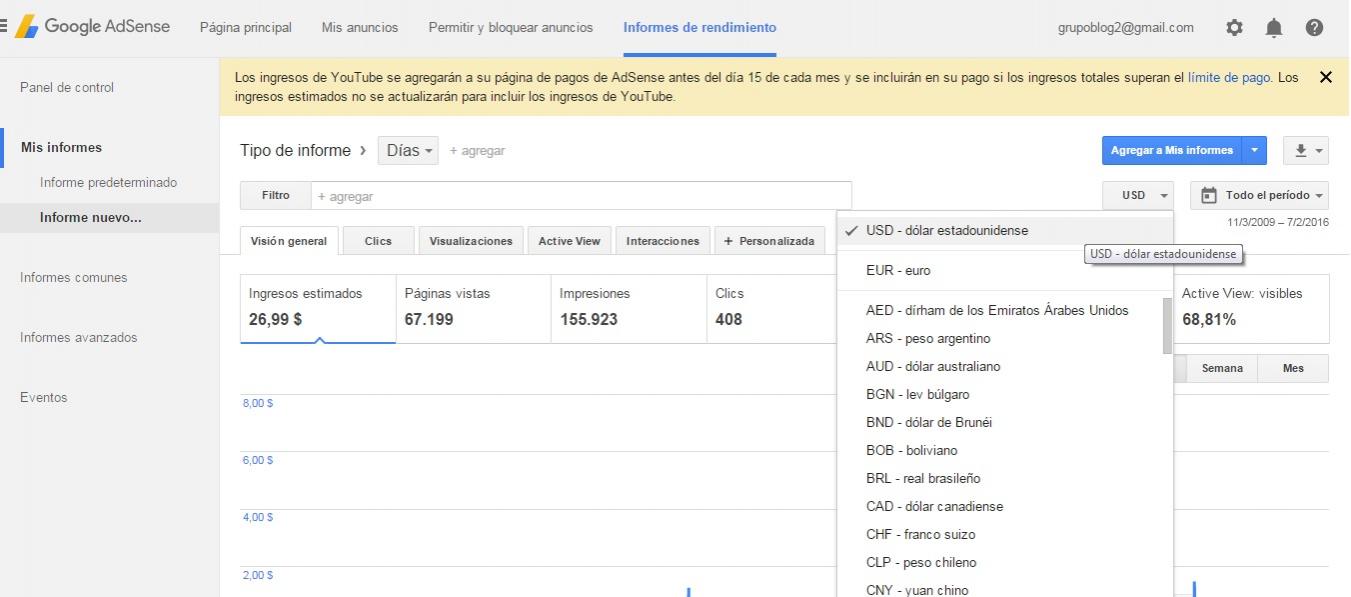This screenshot has height=597, width=1351.
Task: Group chart by Semana
Action: (x=1222, y=368)
